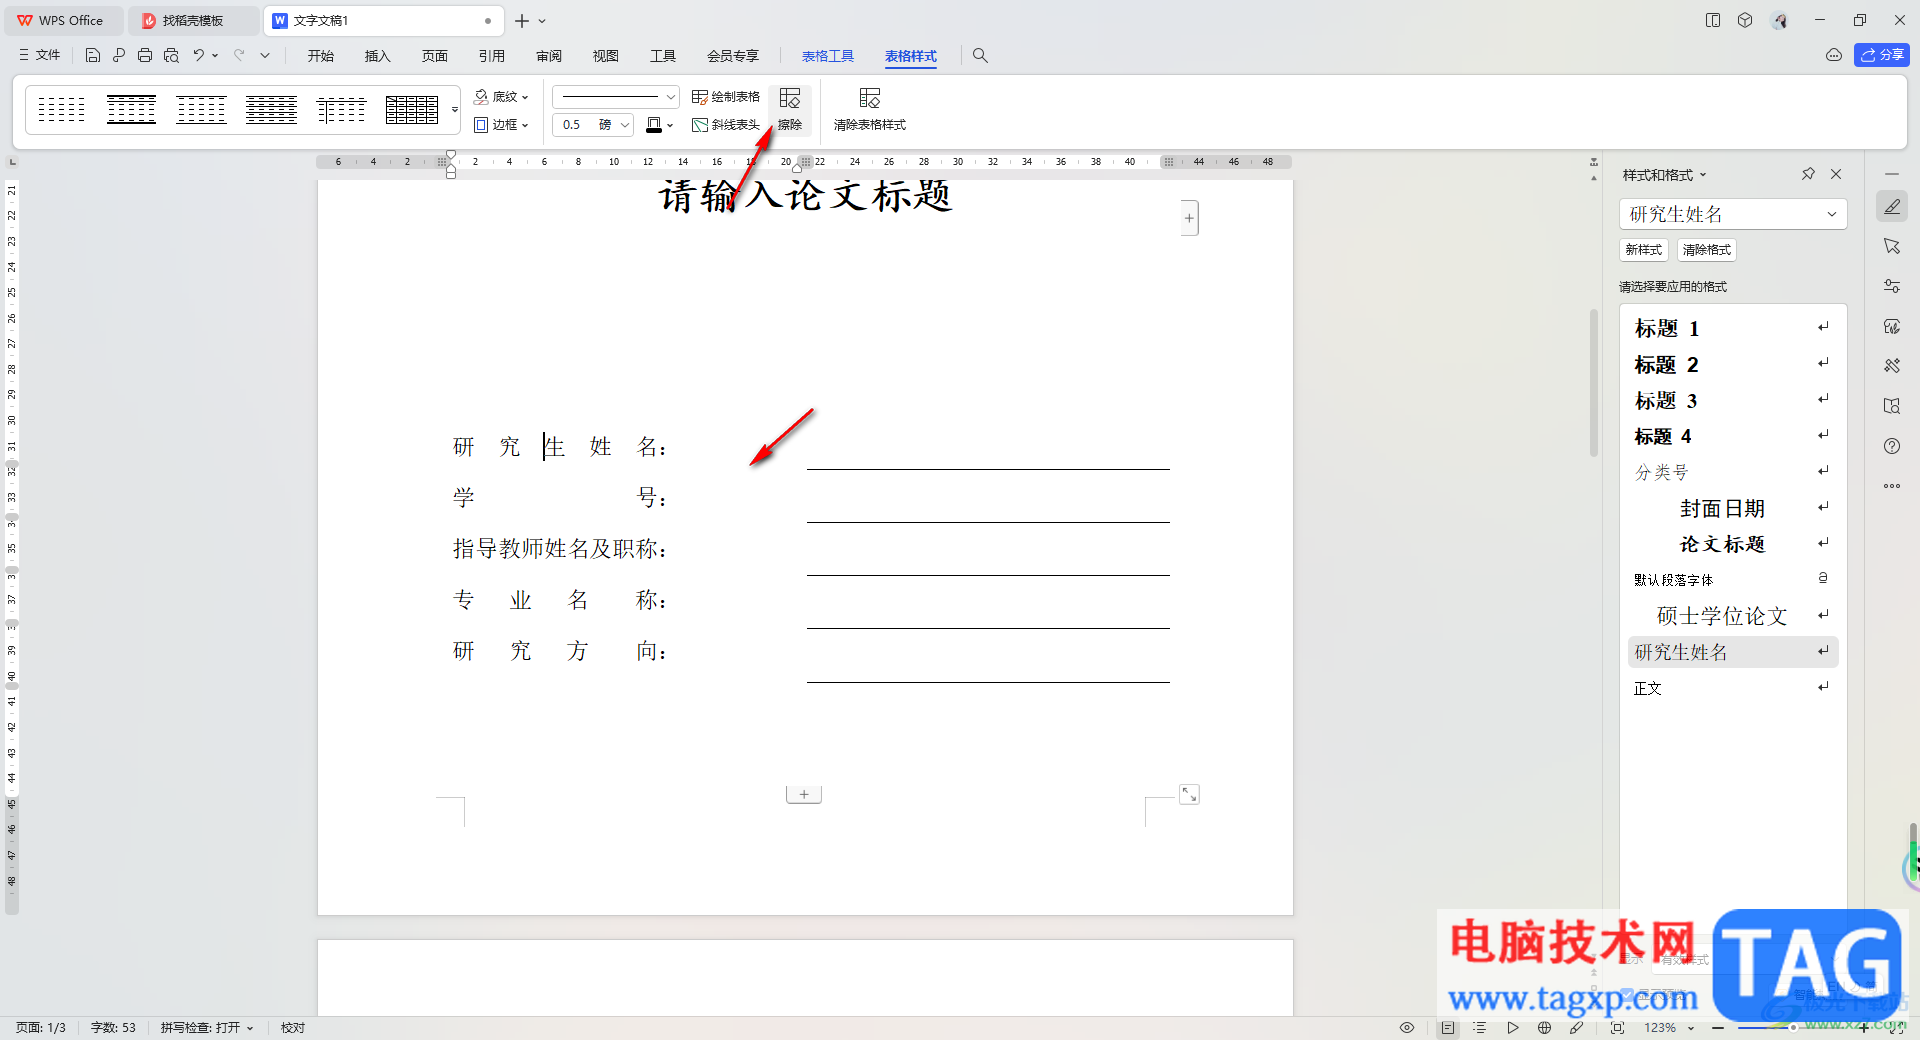Click the multi-device panel icon in title bar
Viewport: 1920px width, 1040px height.
[1713, 20]
